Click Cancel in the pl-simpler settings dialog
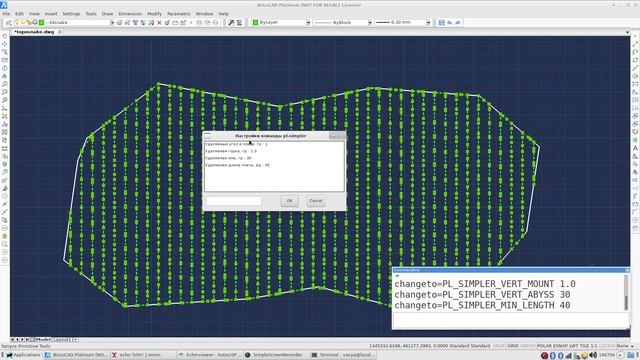Viewport: 640px width, 360px height. 316,200
